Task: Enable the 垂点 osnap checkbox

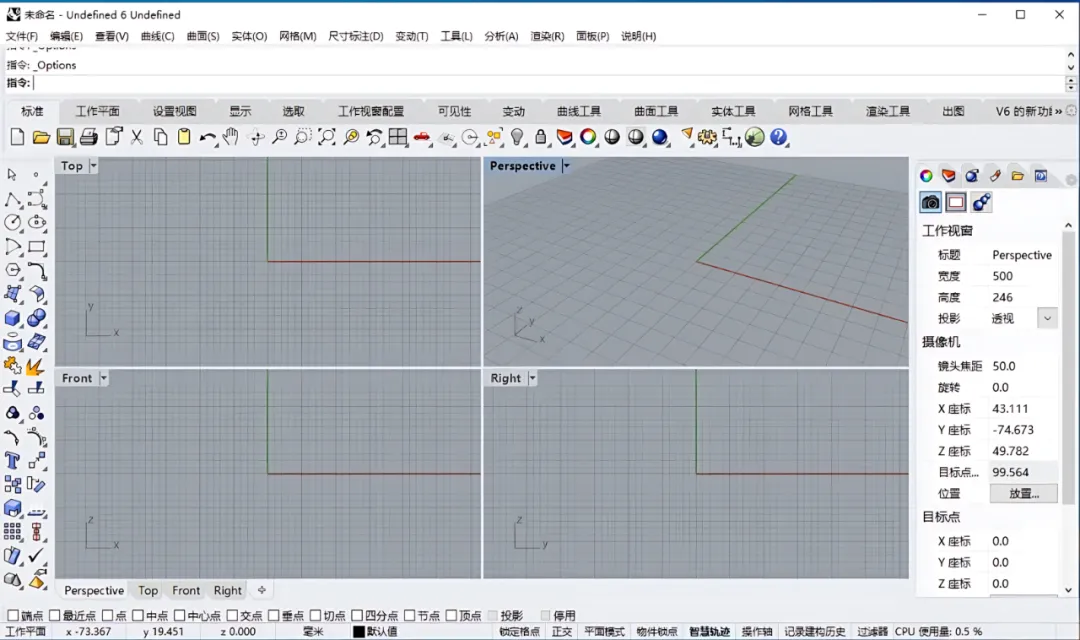Action: 273,615
